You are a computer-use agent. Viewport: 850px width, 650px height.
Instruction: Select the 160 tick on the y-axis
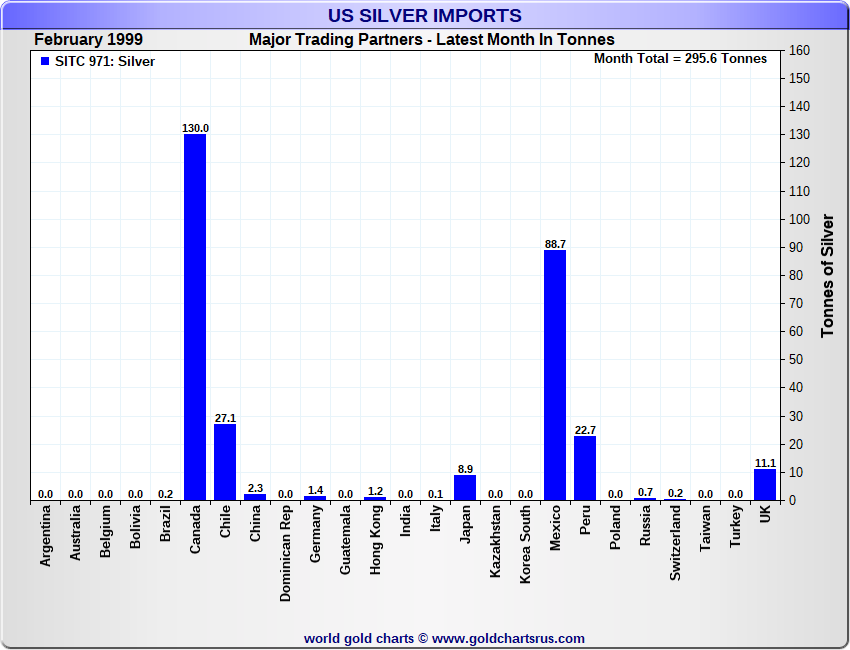click(x=800, y=50)
